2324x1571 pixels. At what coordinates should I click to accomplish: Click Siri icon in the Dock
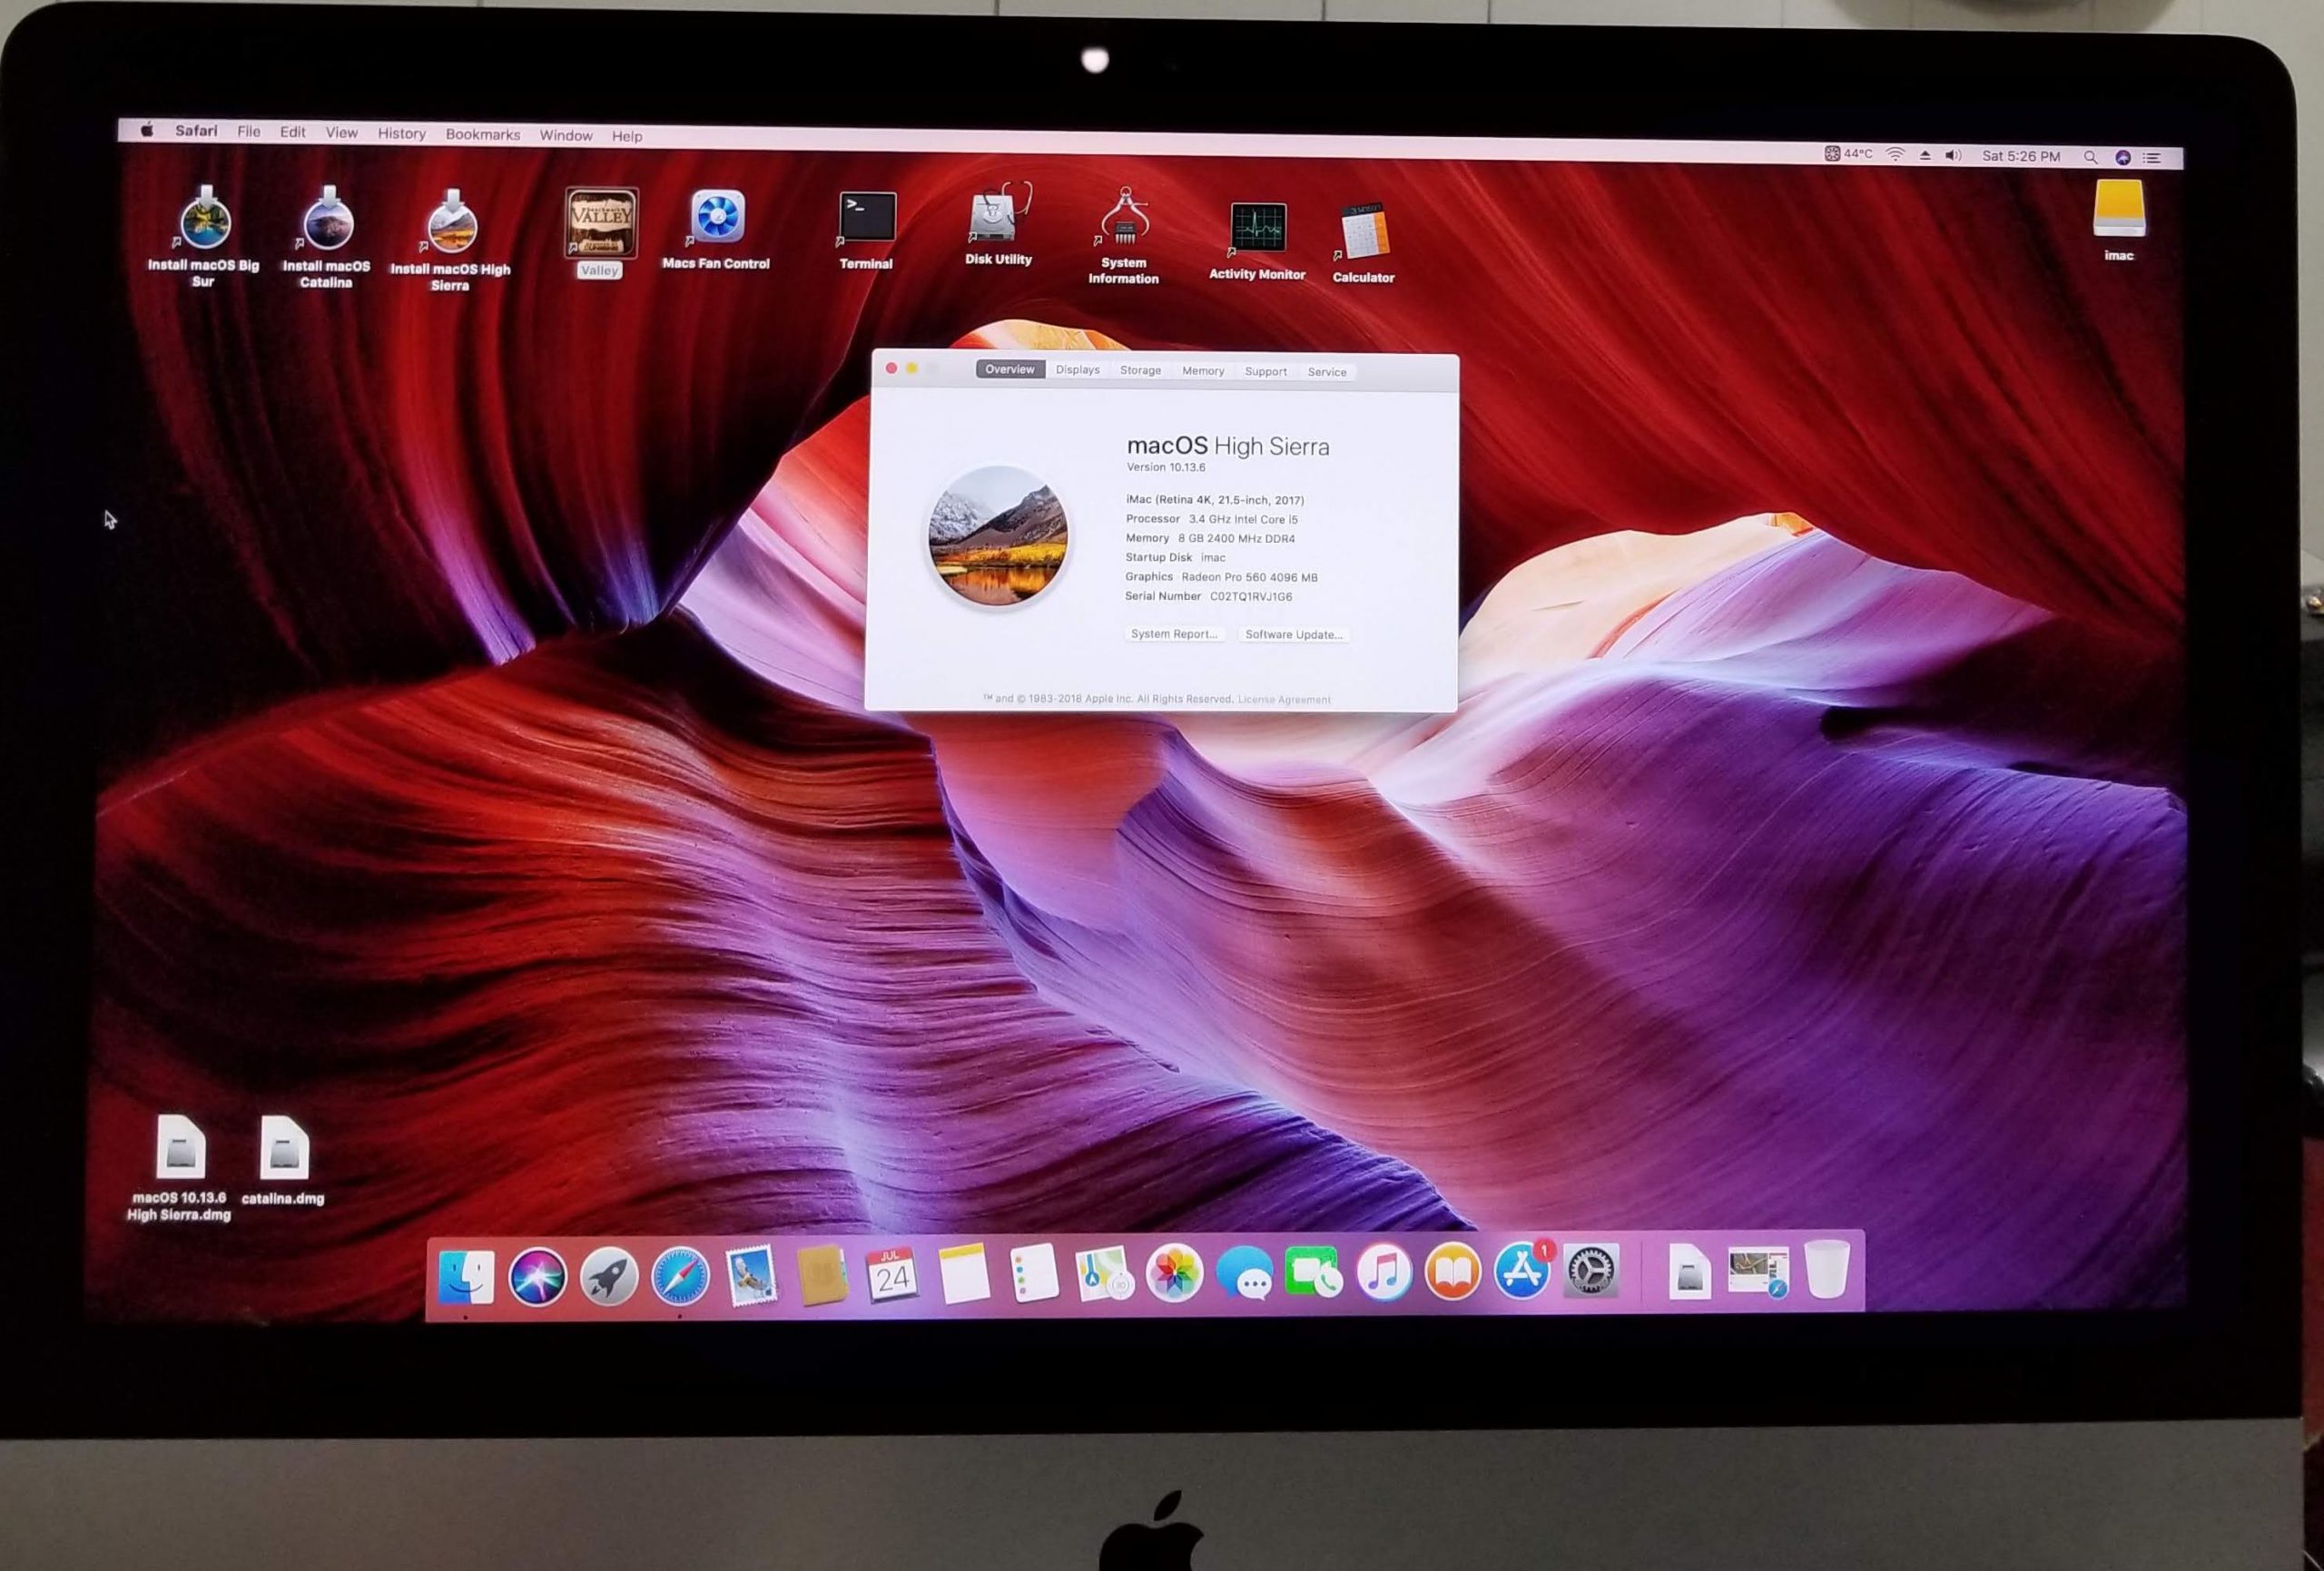(x=538, y=1277)
